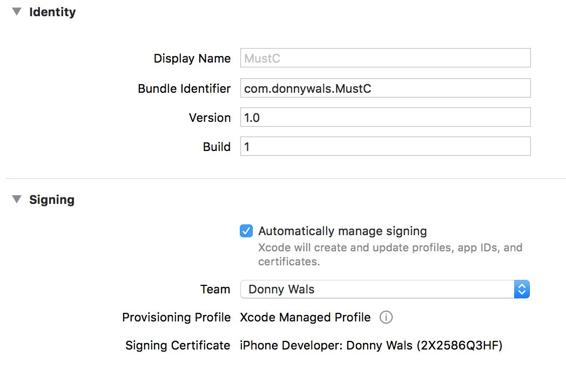Click the blue arrows on Team selector

pyautogui.click(x=522, y=289)
